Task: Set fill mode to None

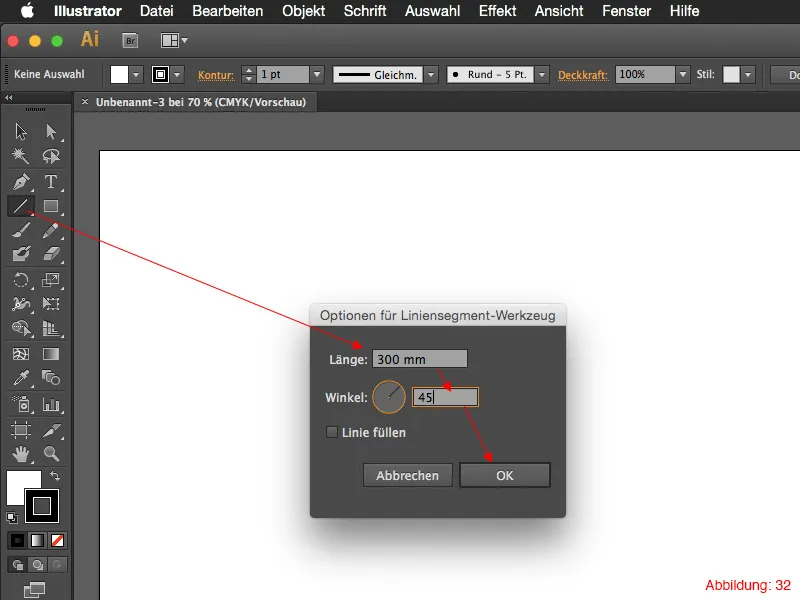Action: 57,540
